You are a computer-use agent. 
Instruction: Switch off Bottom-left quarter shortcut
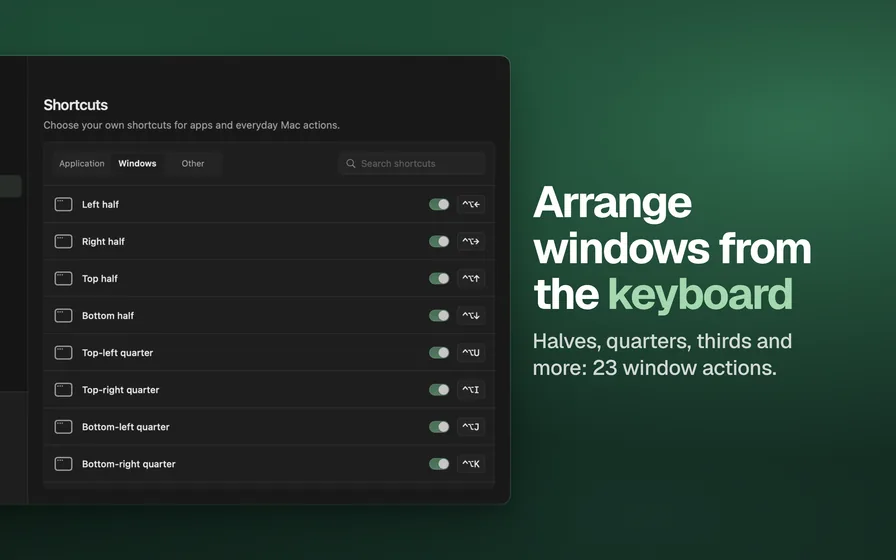click(439, 427)
